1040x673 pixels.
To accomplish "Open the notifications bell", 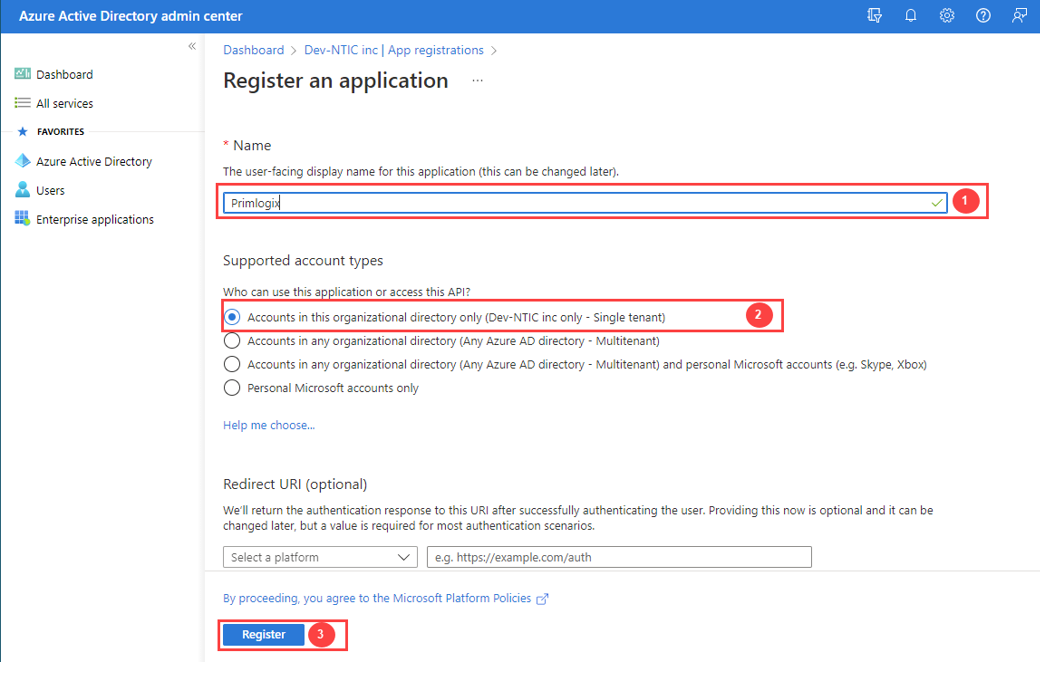I will coord(911,16).
